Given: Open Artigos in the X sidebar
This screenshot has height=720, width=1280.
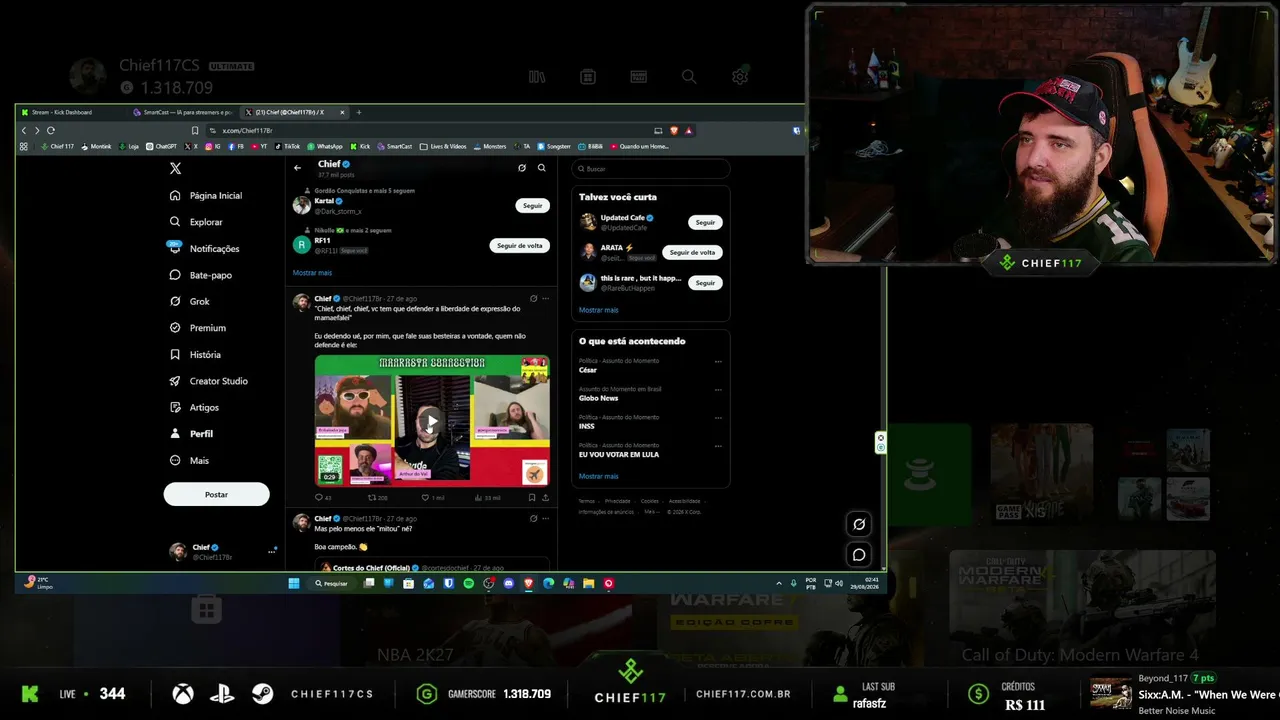Looking at the screenshot, I should (x=194, y=408).
